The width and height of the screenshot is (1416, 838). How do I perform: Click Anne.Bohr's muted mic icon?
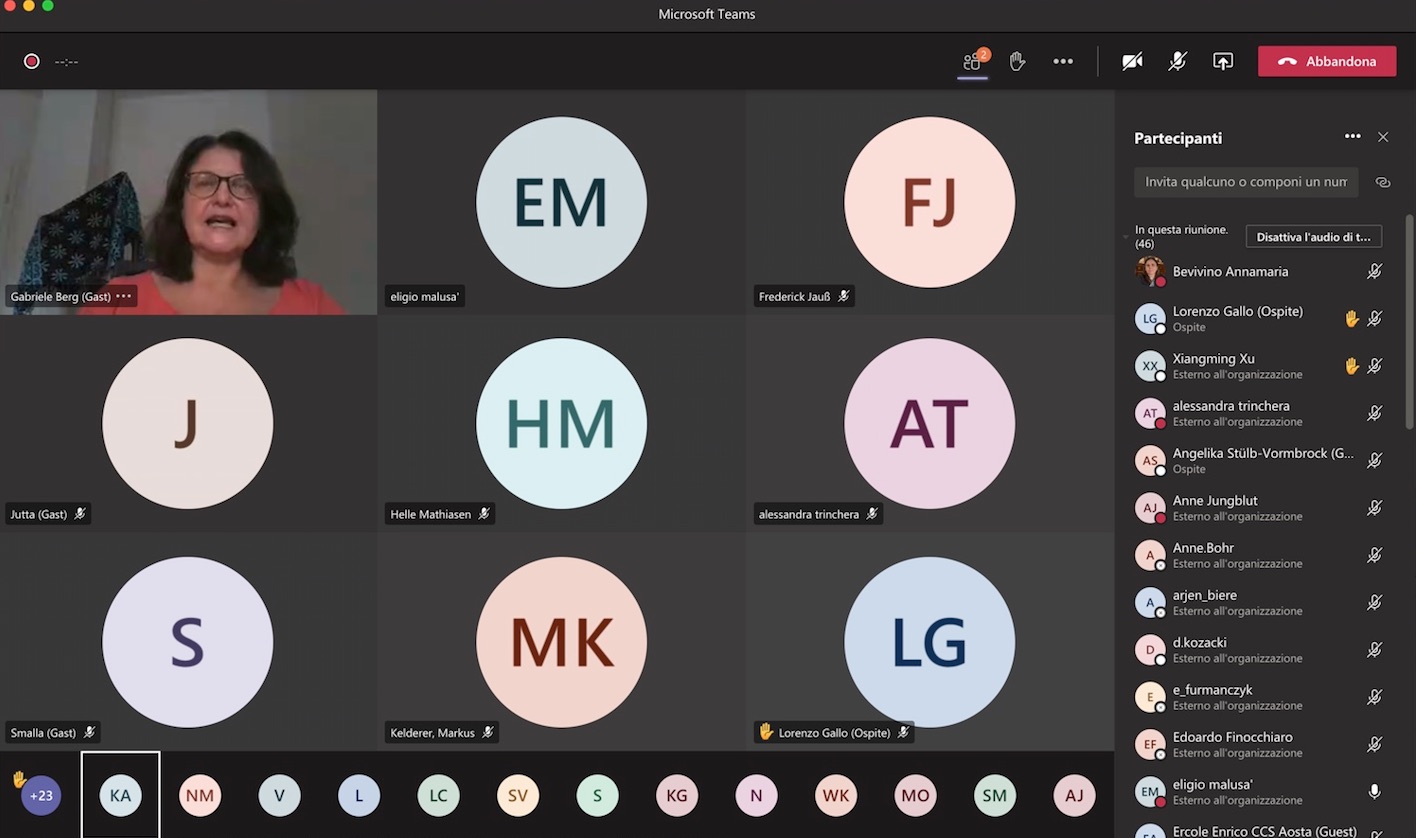[x=1375, y=555]
